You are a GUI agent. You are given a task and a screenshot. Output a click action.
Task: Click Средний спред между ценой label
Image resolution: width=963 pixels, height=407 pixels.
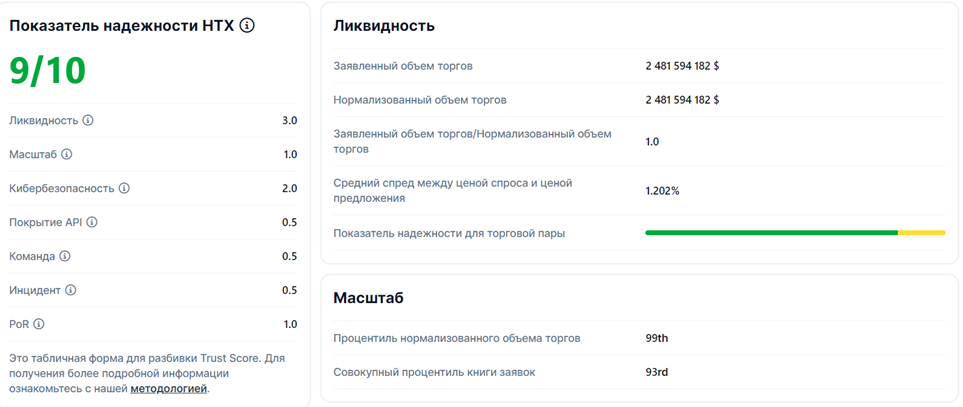coord(453,190)
